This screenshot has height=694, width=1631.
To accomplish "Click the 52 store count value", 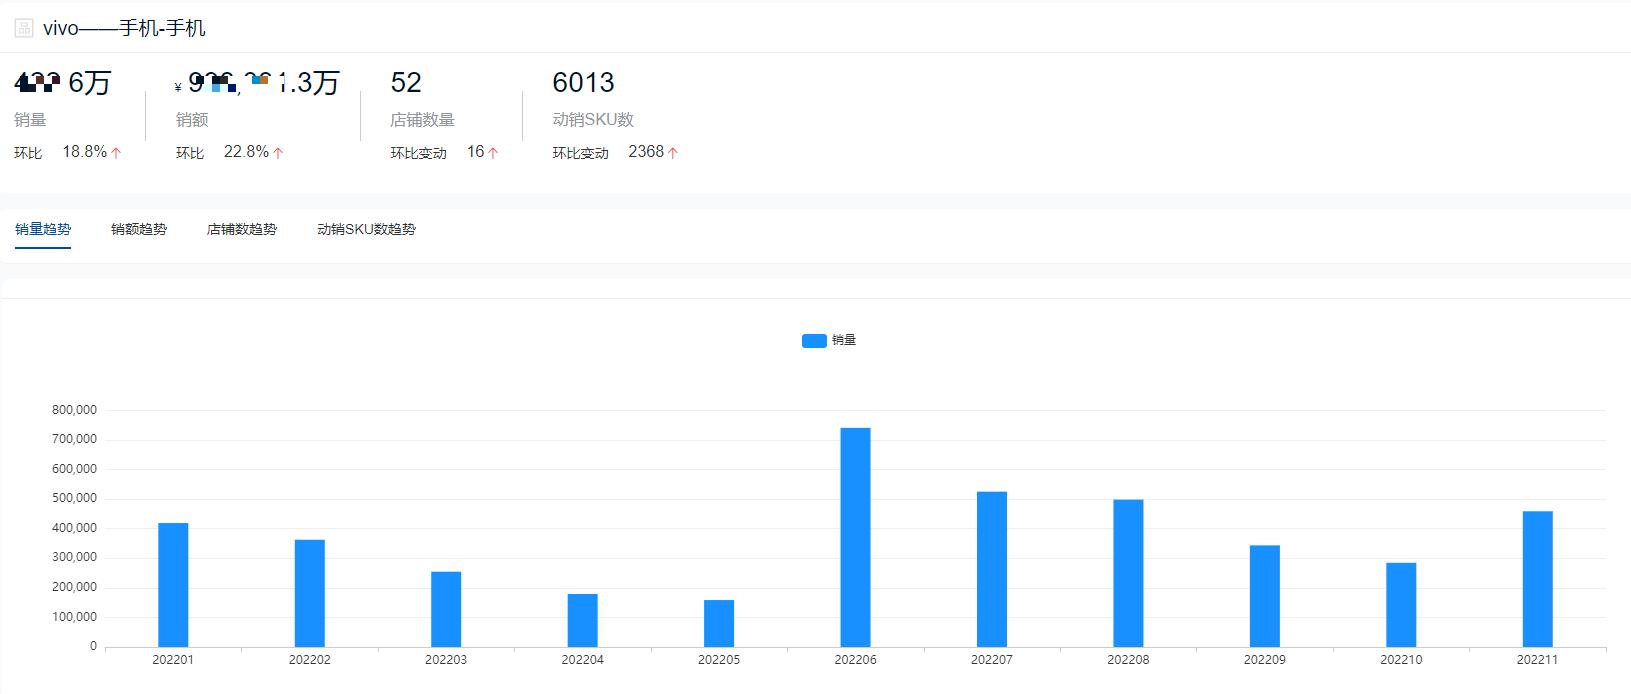I will click(x=406, y=82).
